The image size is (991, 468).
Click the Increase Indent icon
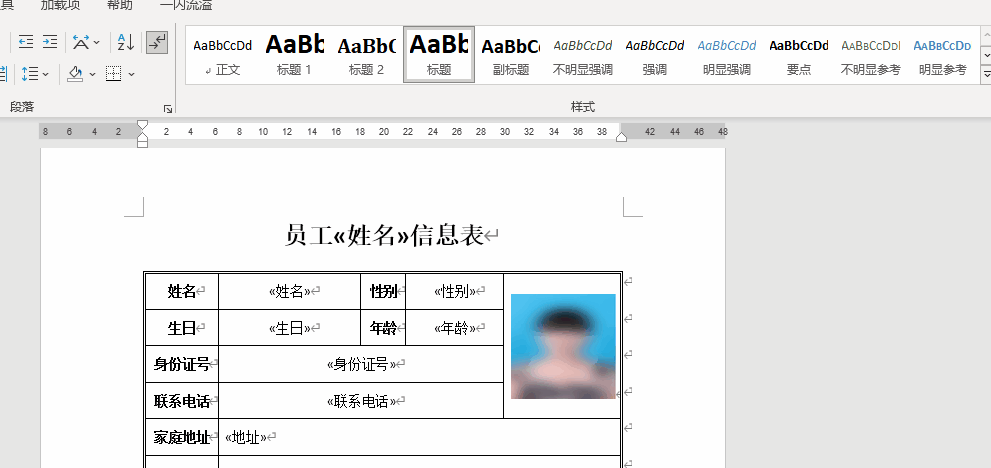pos(49,42)
